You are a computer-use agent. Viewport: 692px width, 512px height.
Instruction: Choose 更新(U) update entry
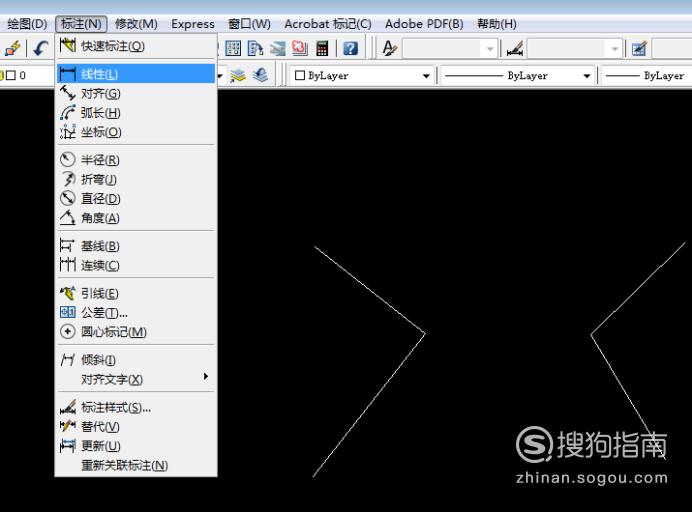(x=136, y=446)
